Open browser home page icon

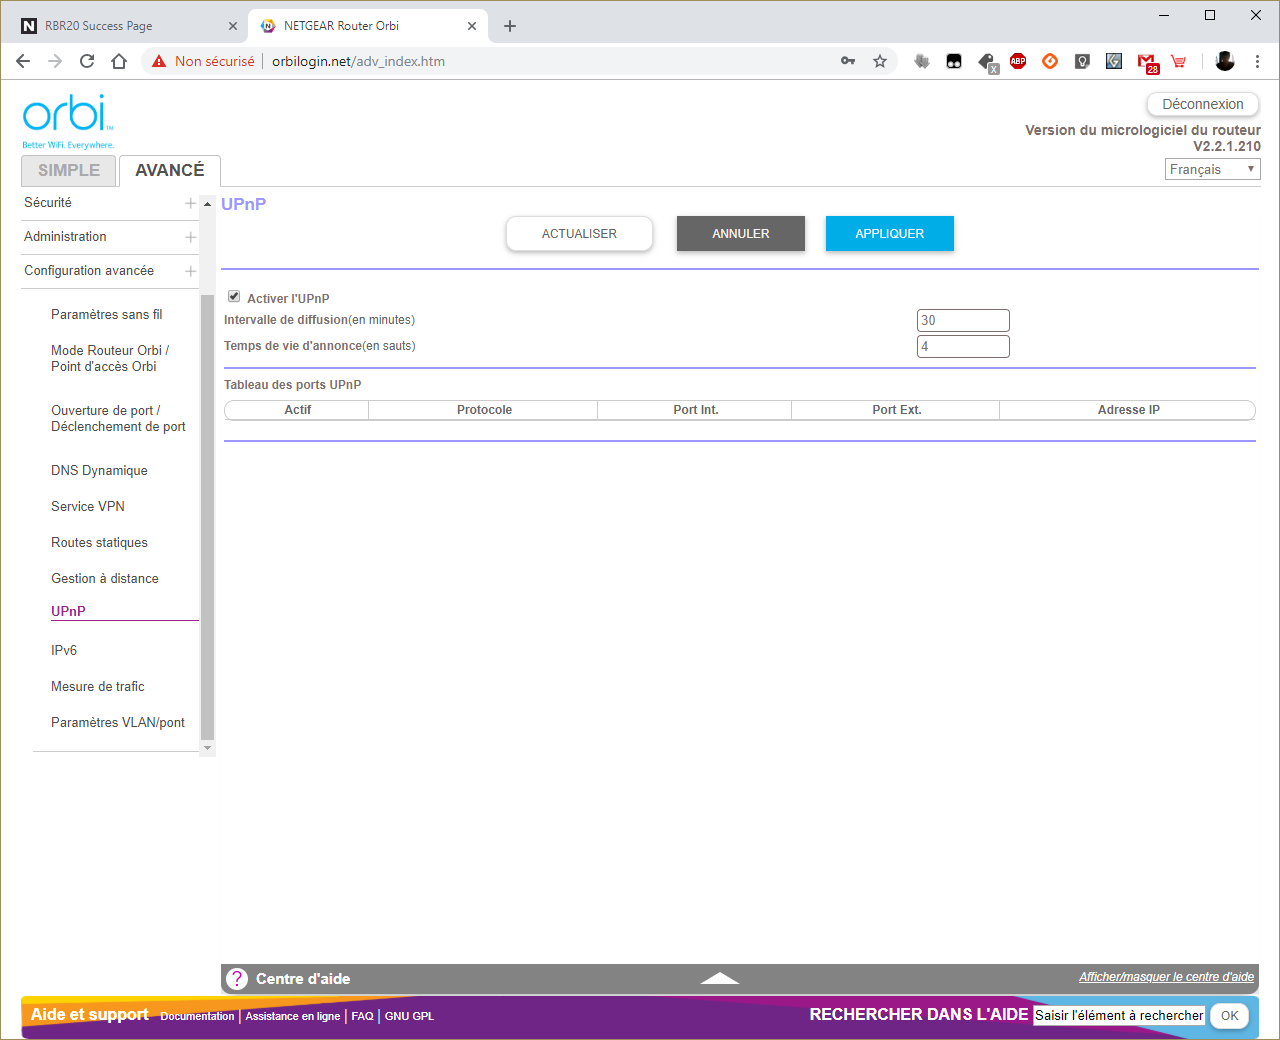119,61
